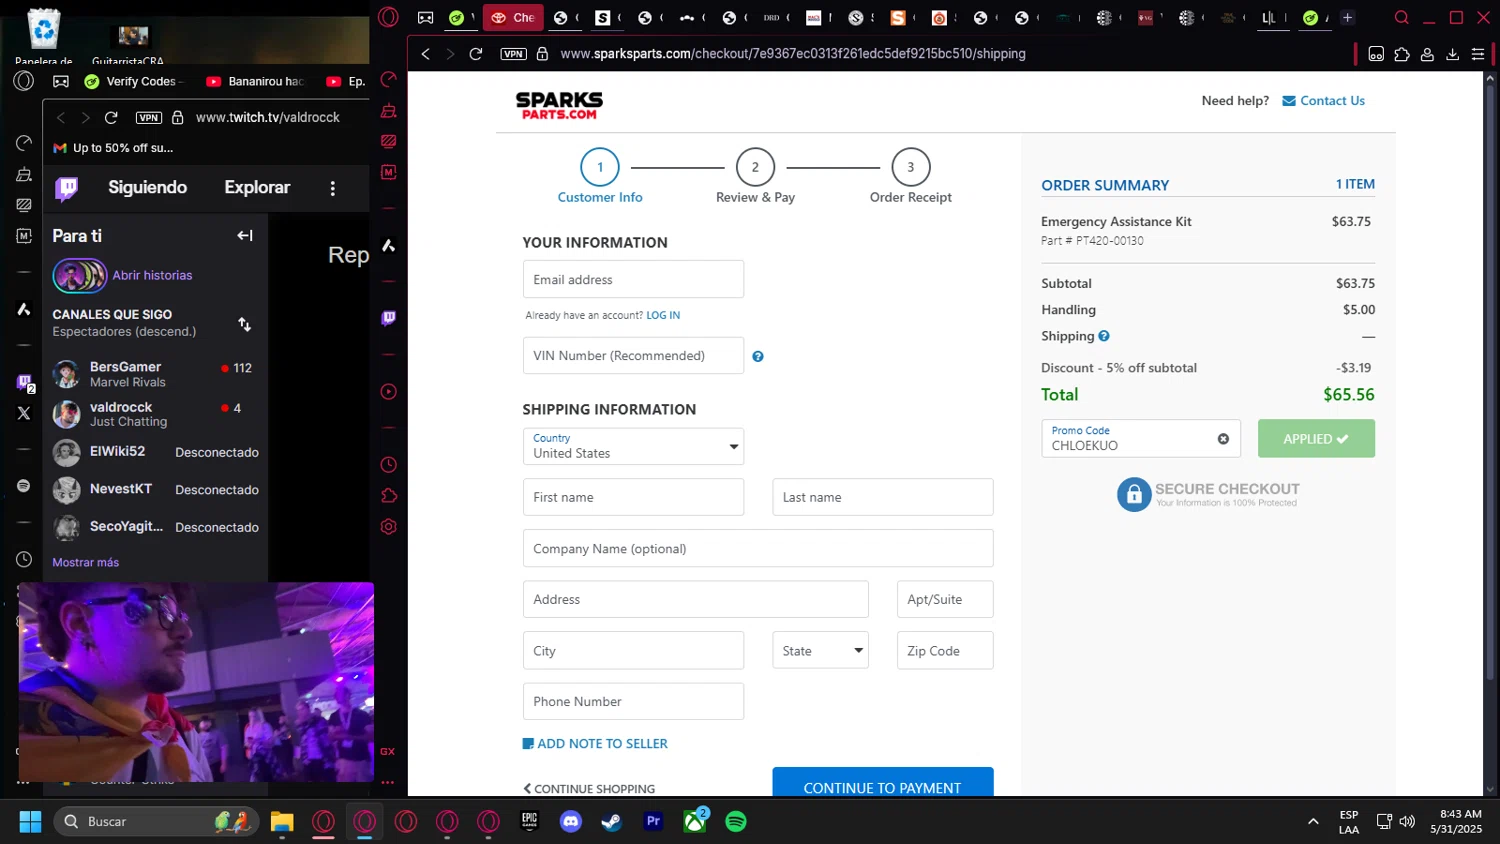
Task: Open the browser downloads icon
Action: pyautogui.click(x=1453, y=54)
